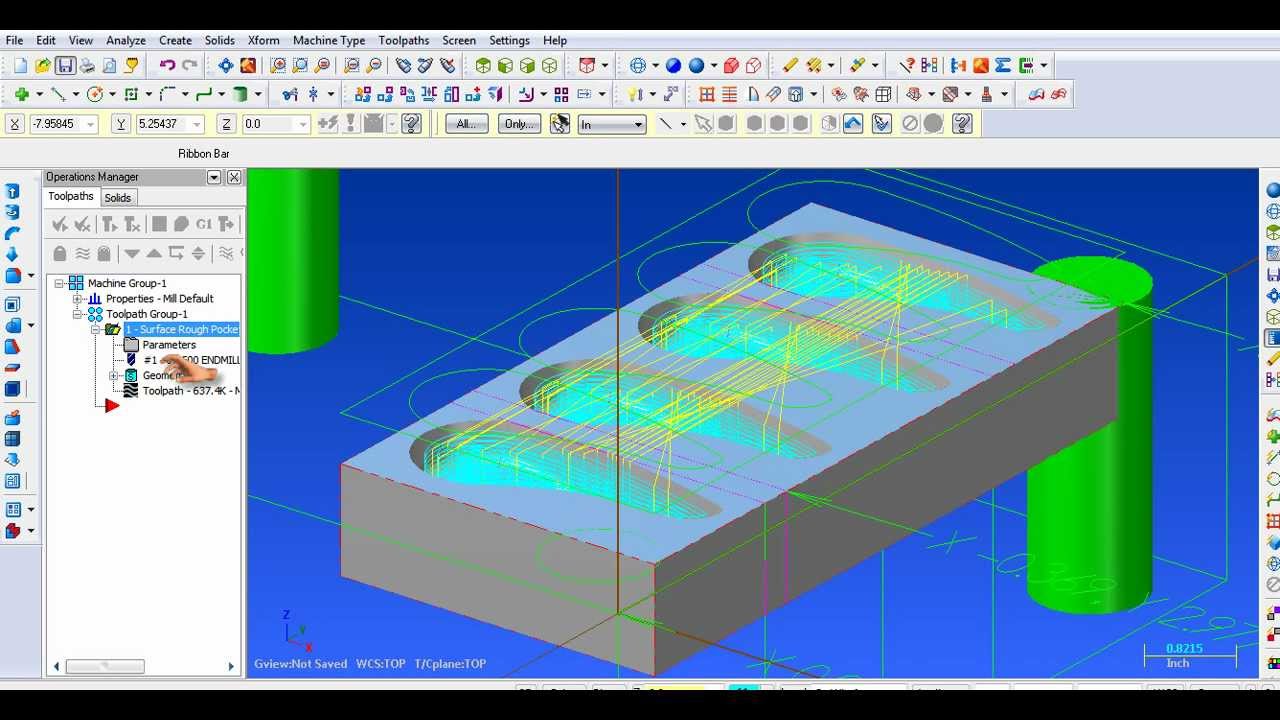Screen dimensions: 1280x720
Task: Click the help question mark beside the Z field
Action: point(412,124)
